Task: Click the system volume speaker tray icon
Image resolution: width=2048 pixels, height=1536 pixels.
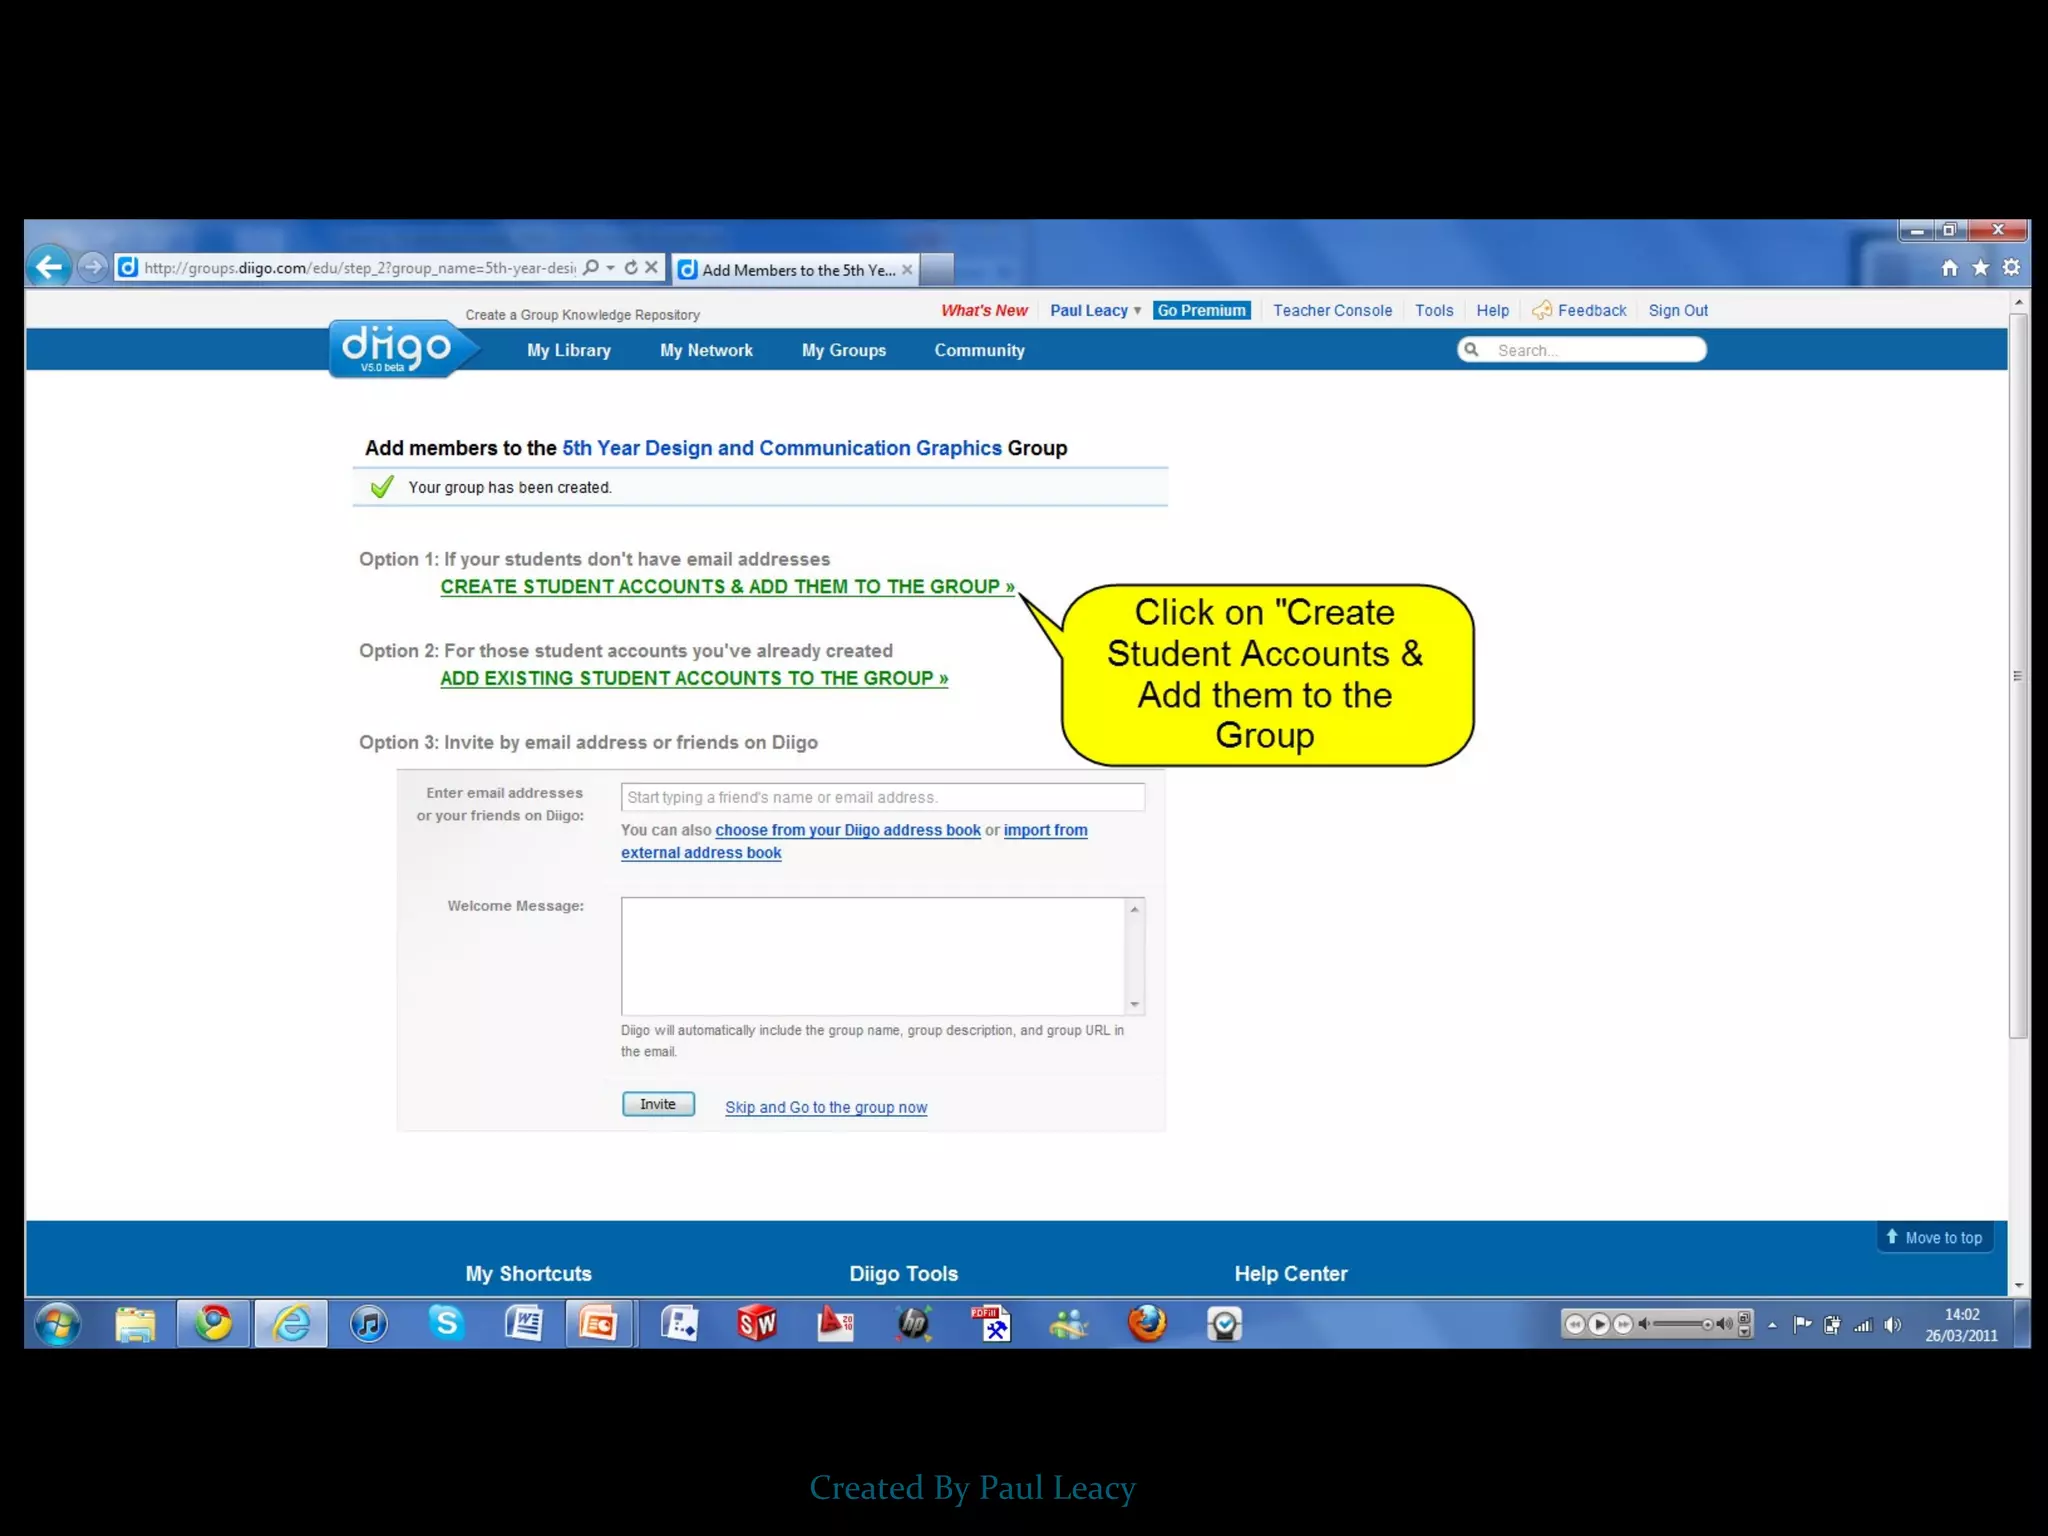Action: [1892, 1324]
